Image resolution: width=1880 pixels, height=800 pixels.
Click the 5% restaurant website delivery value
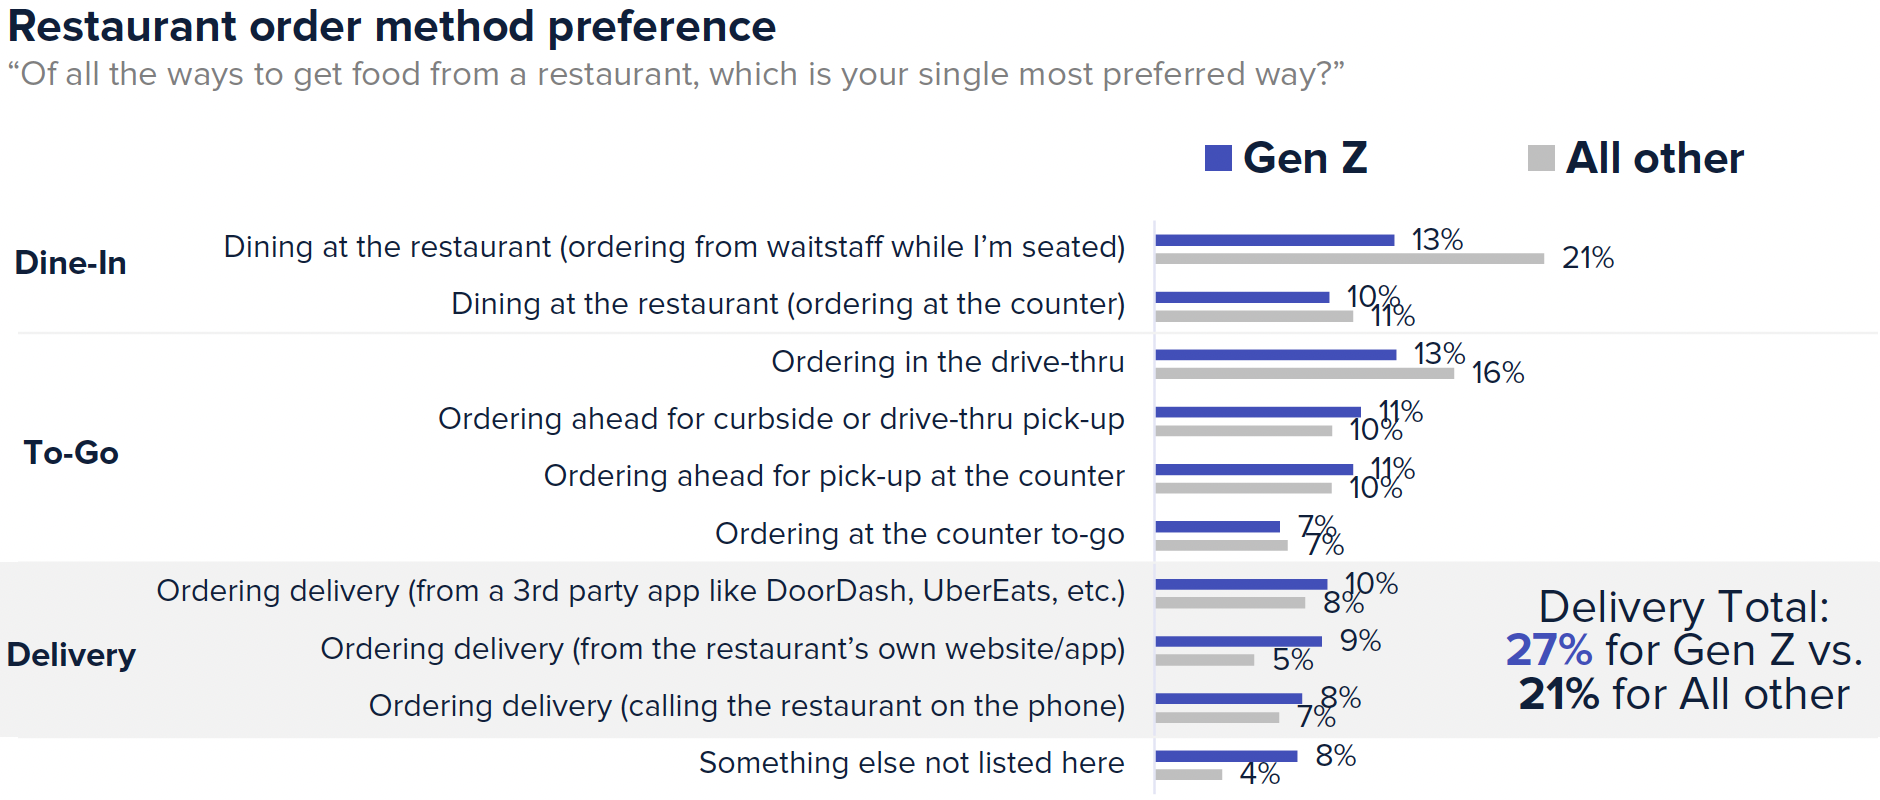1292,660
